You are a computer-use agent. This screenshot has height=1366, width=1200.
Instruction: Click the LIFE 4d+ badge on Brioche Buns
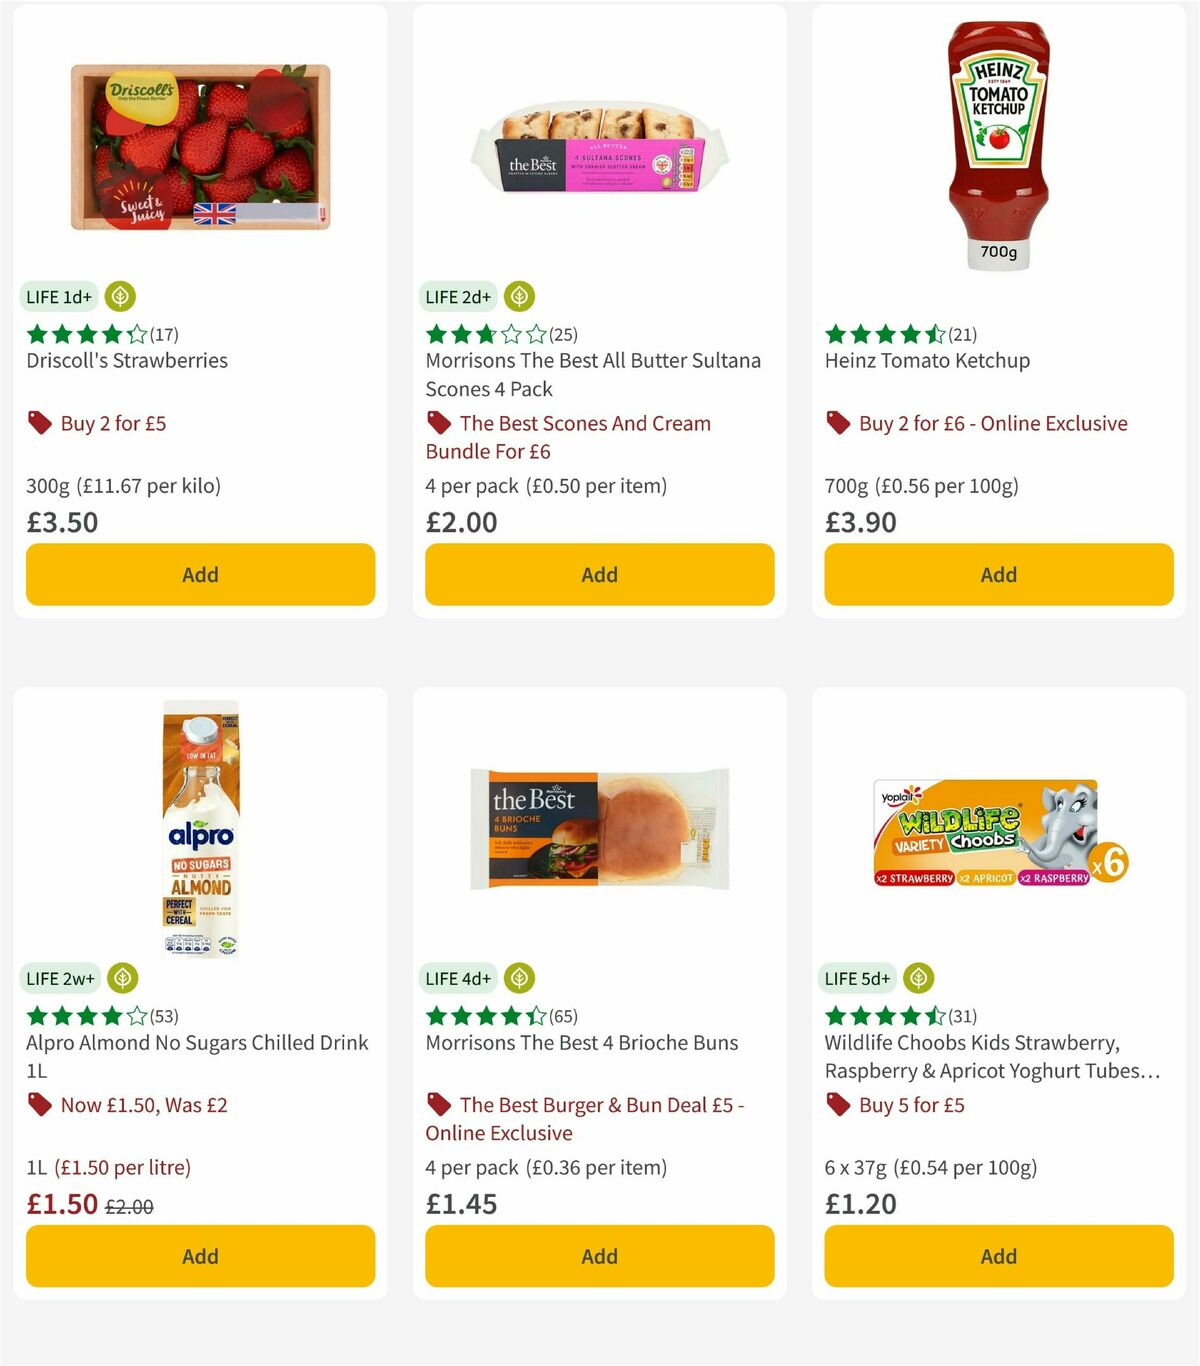pos(458,978)
